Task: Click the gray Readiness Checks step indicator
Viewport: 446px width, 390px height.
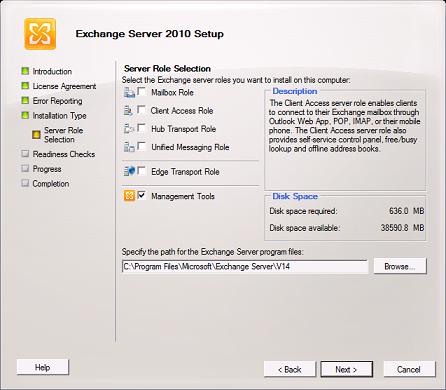Action: pos(25,154)
